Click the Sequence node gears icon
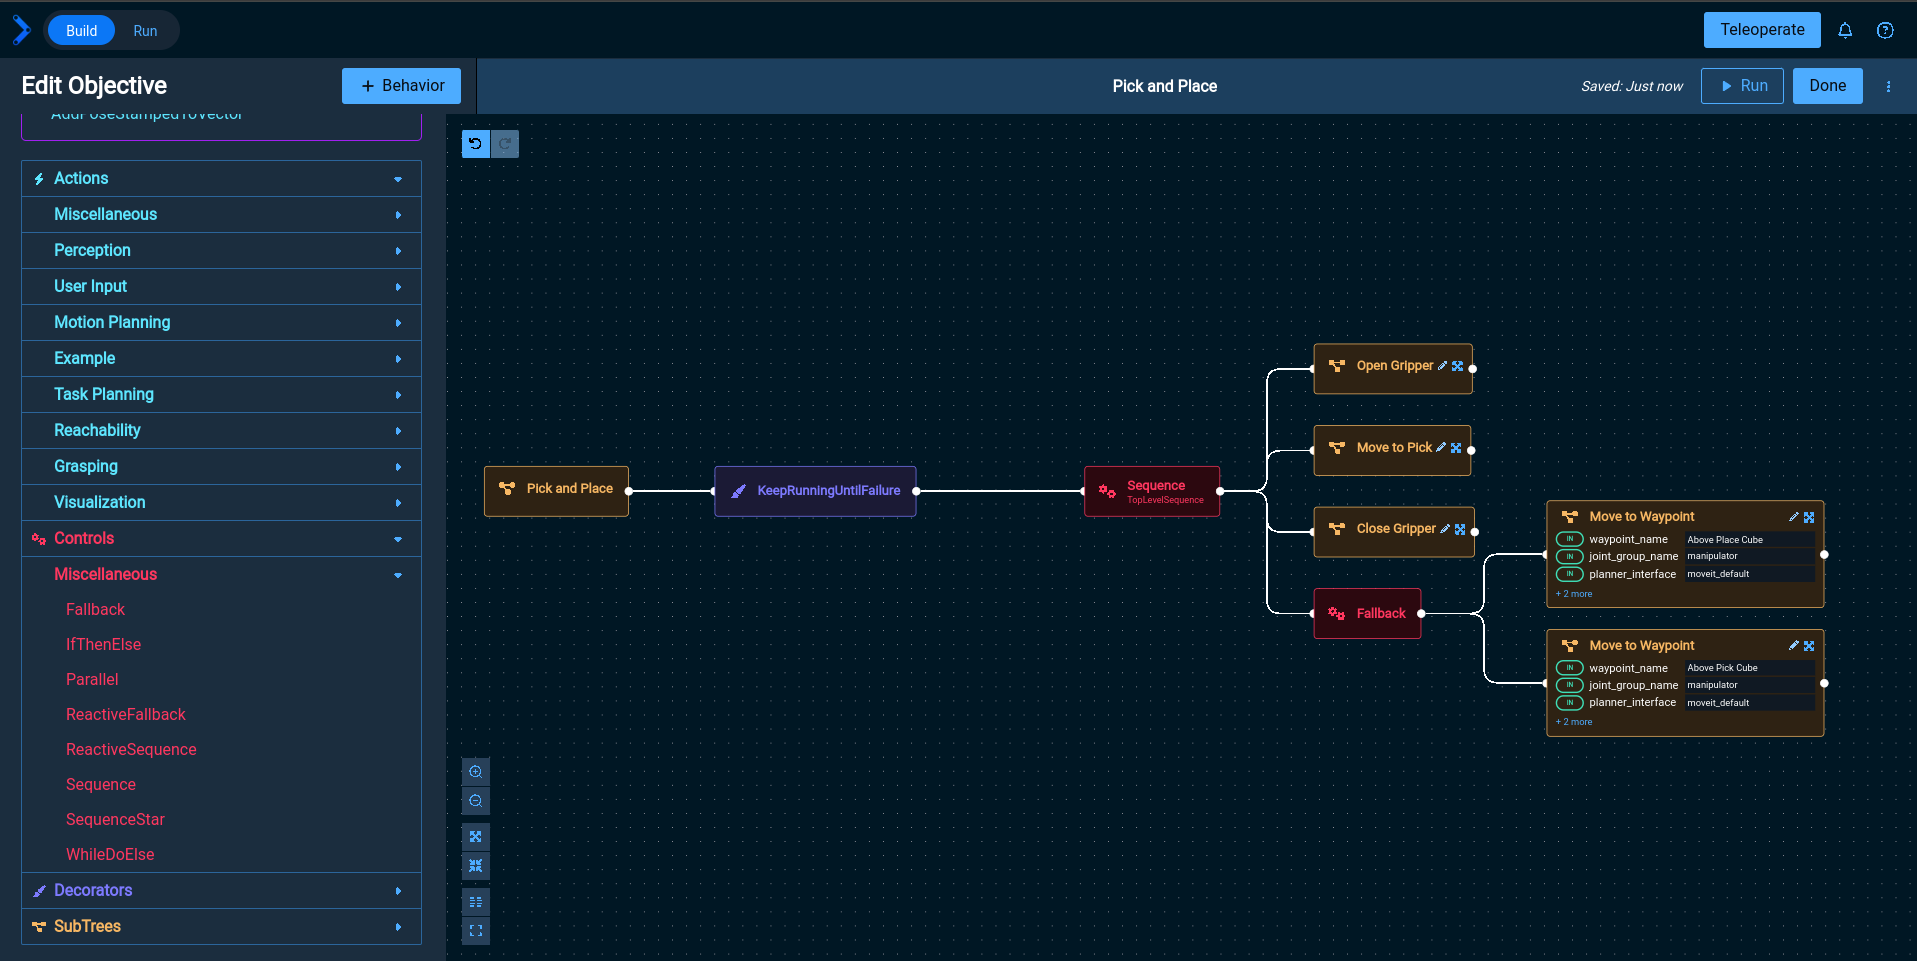The image size is (1917, 961). pyautogui.click(x=1107, y=491)
